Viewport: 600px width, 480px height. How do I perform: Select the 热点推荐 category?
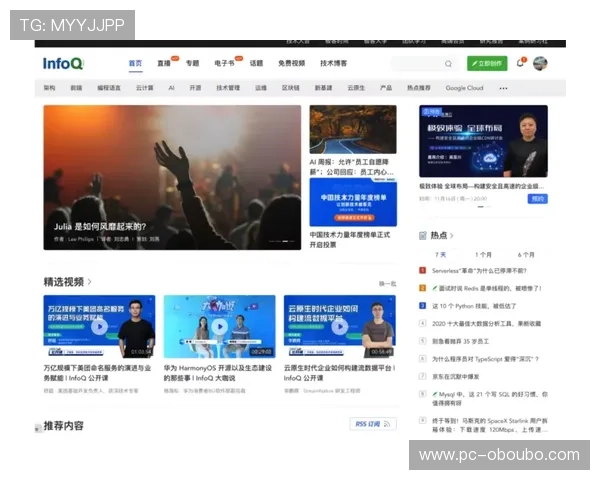419,88
